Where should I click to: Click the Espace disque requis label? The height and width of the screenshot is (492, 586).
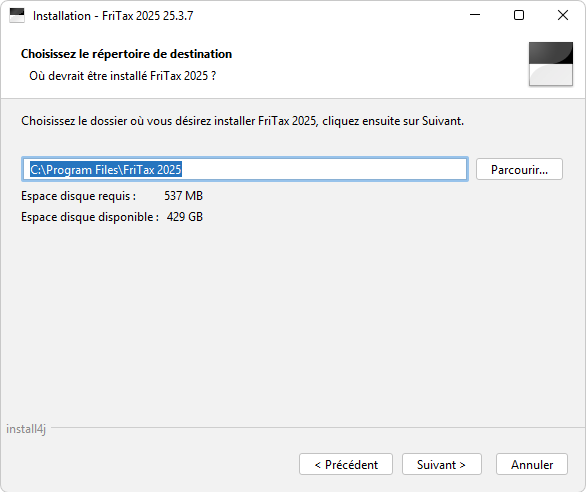pyautogui.click(x=78, y=196)
